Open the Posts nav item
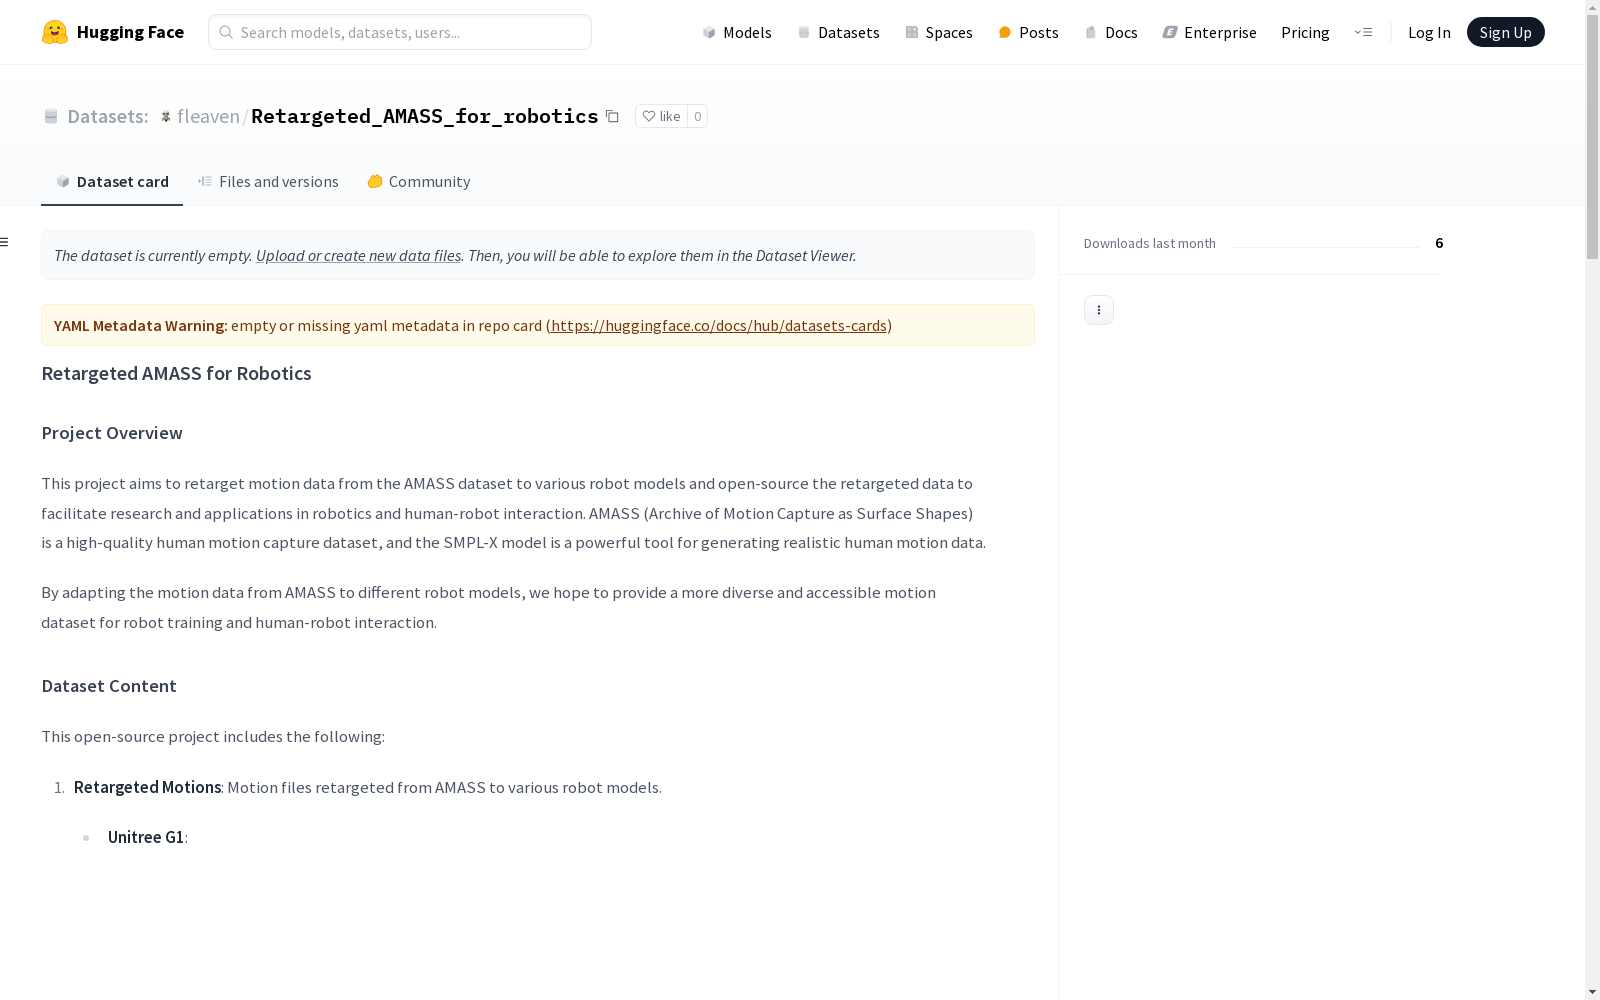Screen dimensions: 1600x1000 tap(1028, 32)
